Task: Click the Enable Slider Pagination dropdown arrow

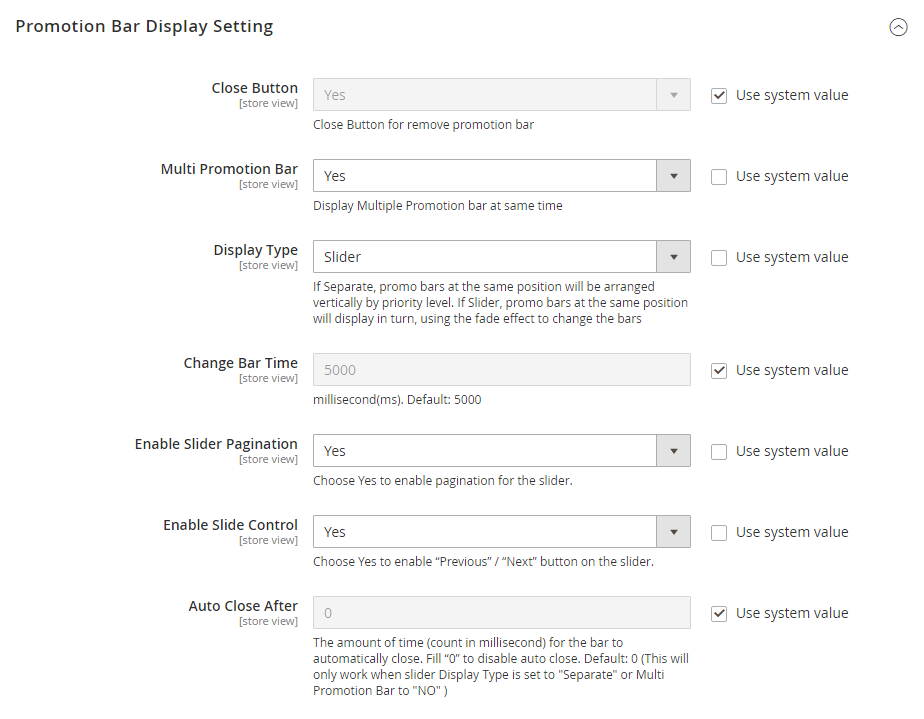Action: point(673,451)
